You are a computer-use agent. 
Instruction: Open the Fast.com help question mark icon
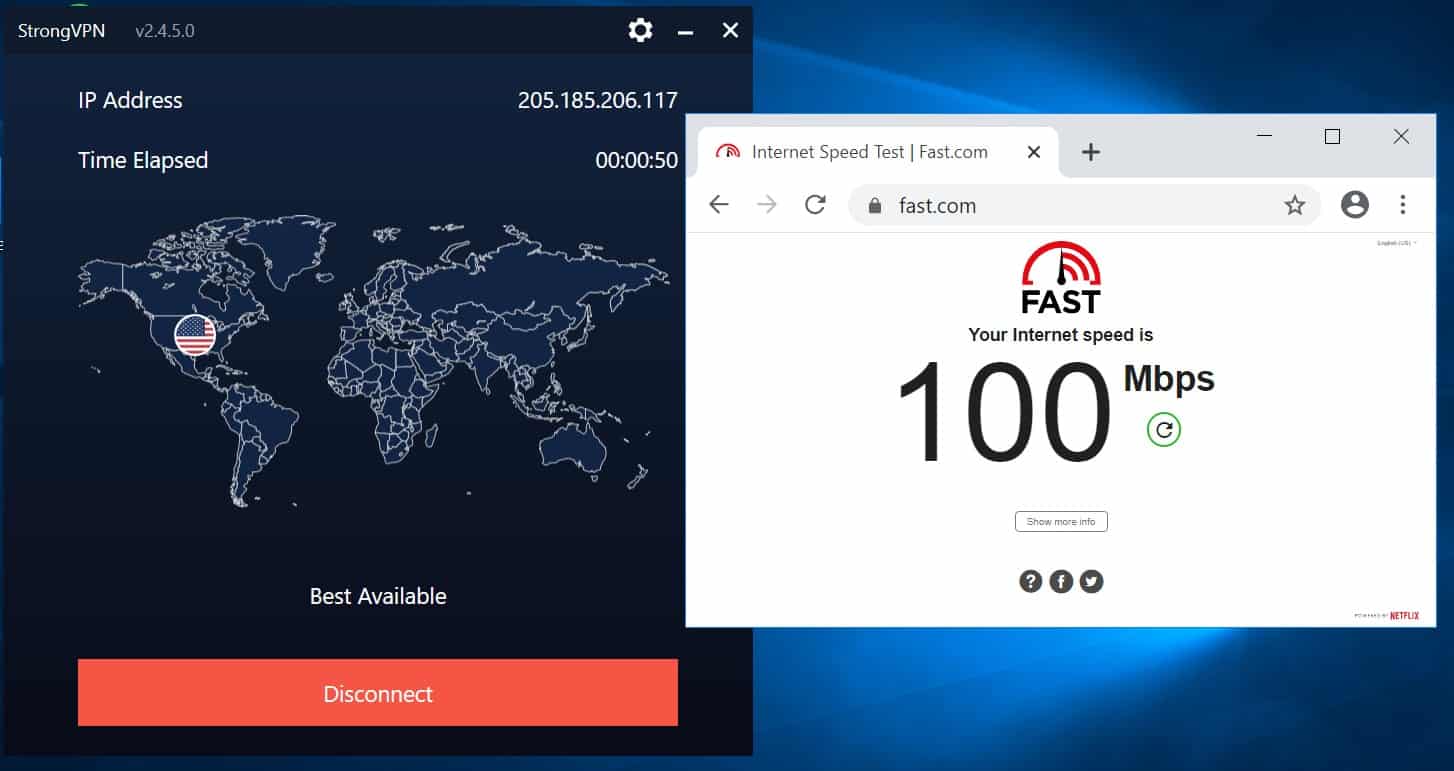click(1031, 581)
